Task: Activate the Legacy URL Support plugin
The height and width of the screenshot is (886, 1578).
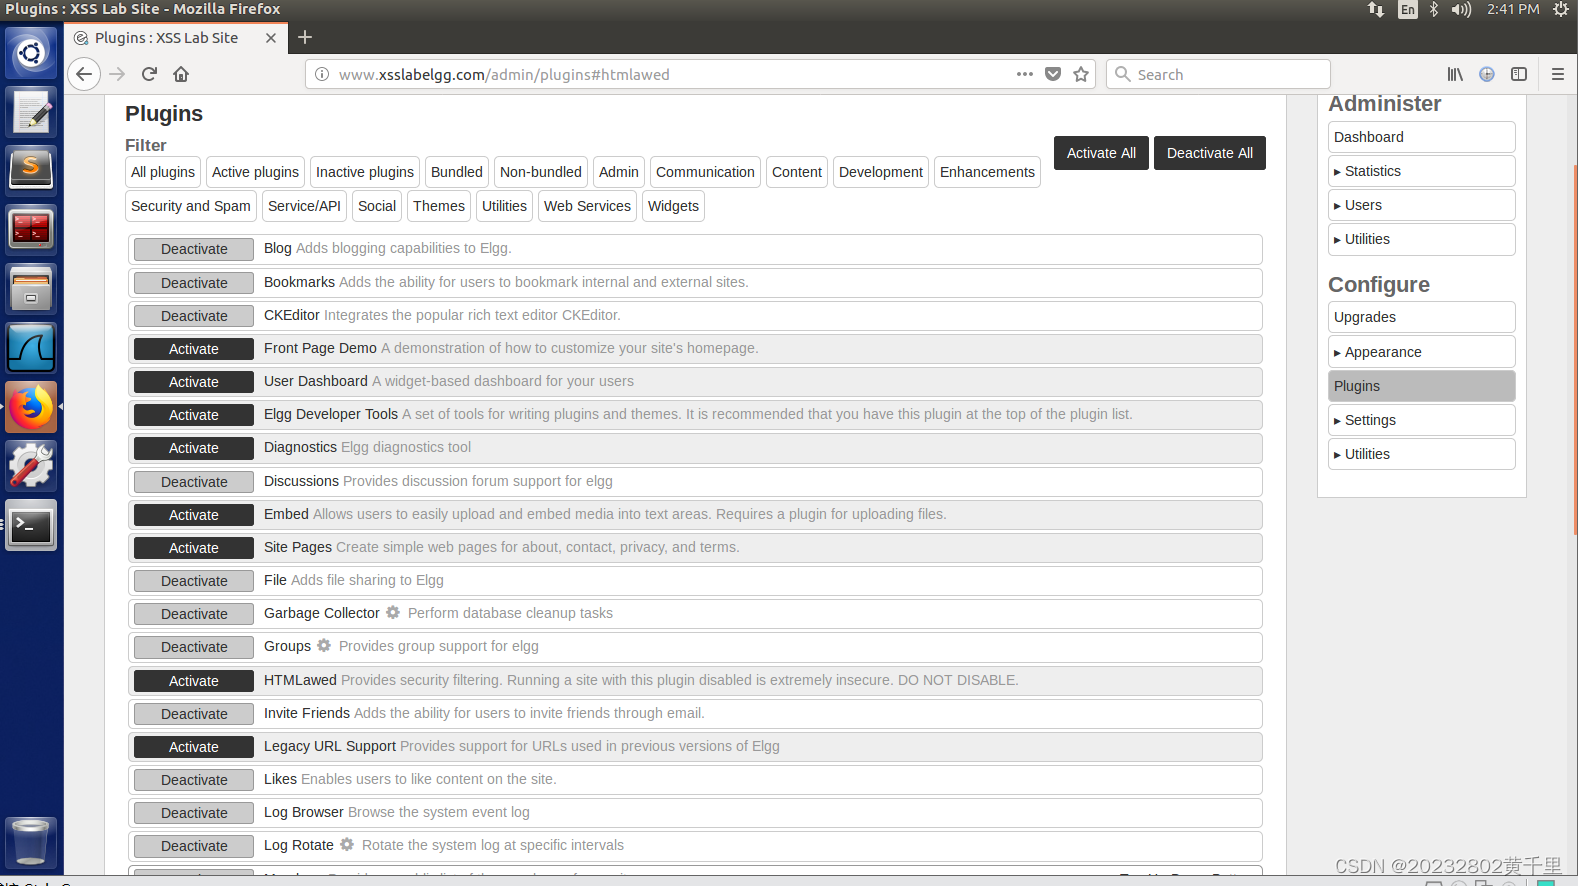Action: pos(194,747)
